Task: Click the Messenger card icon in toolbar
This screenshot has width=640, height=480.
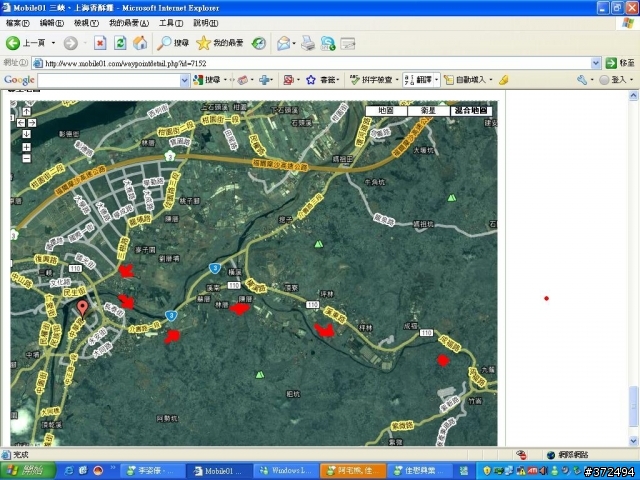Action: click(348, 43)
